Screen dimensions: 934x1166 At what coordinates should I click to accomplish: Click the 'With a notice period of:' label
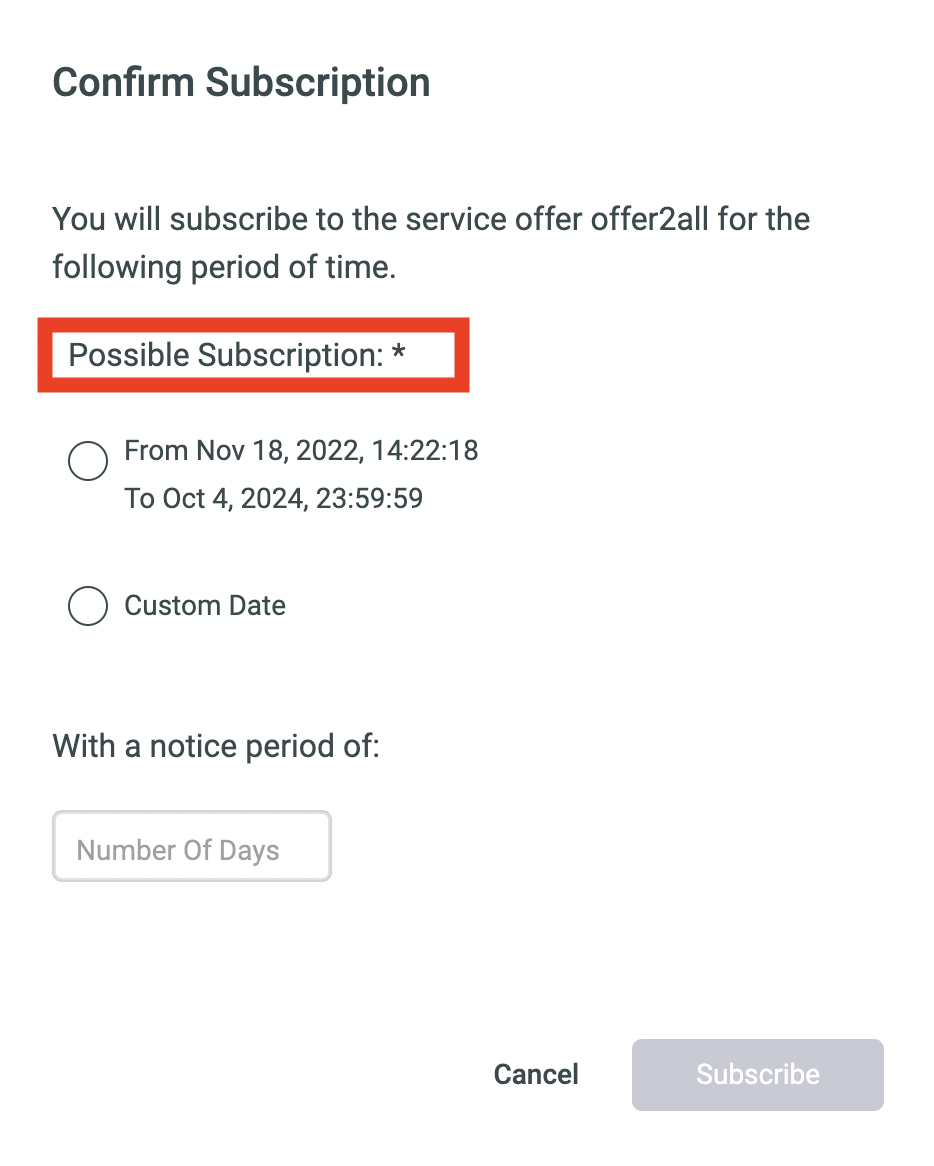[x=216, y=746]
